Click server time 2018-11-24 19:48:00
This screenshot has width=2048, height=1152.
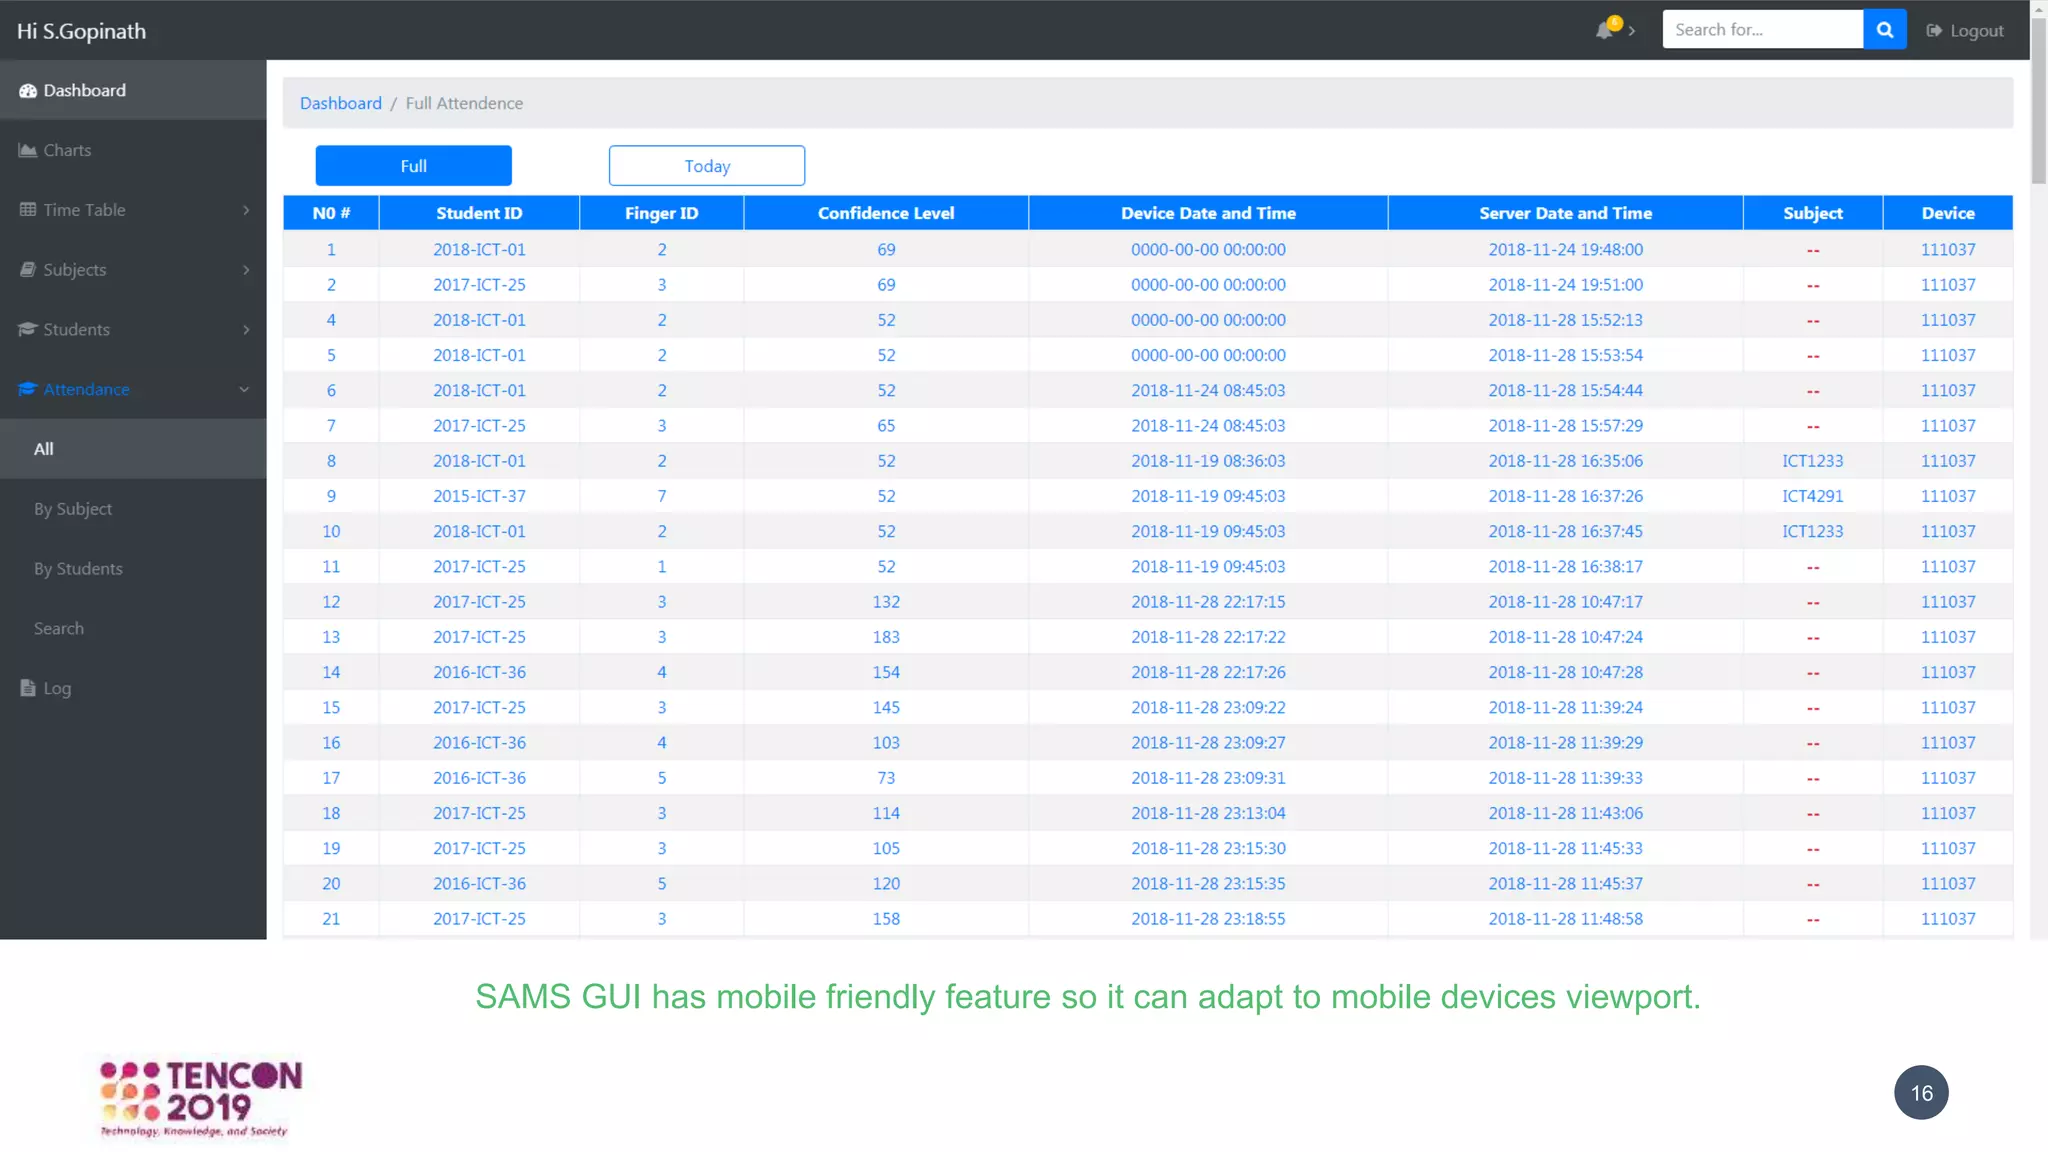1565,250
